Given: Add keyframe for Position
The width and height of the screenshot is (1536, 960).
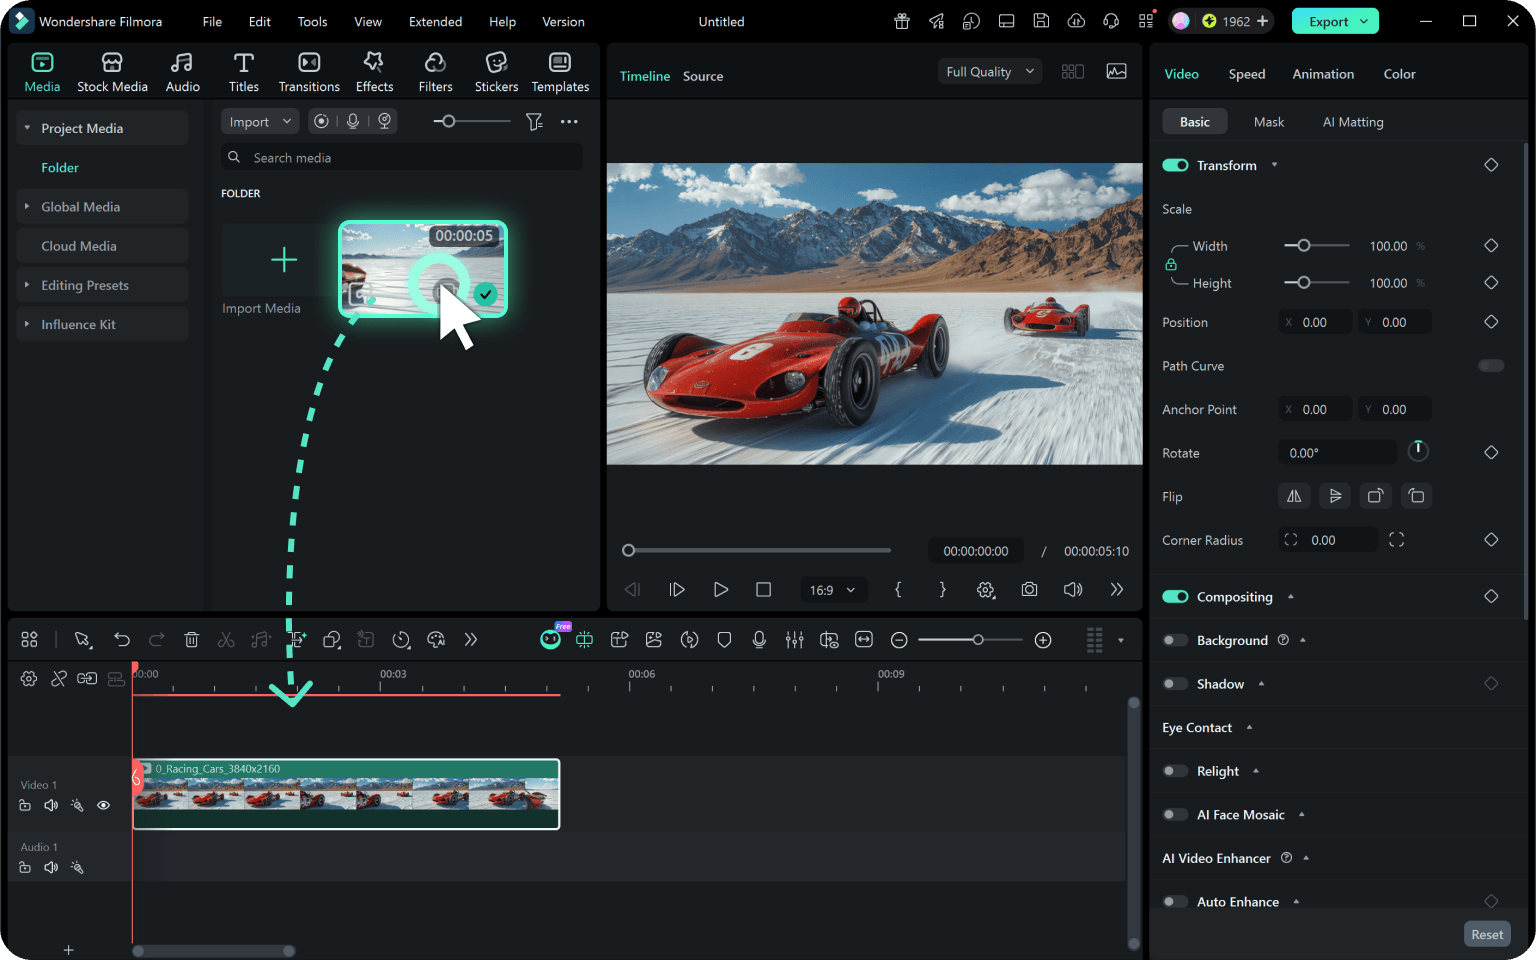Looking at the screenshot, I should tap(1491, 322).
